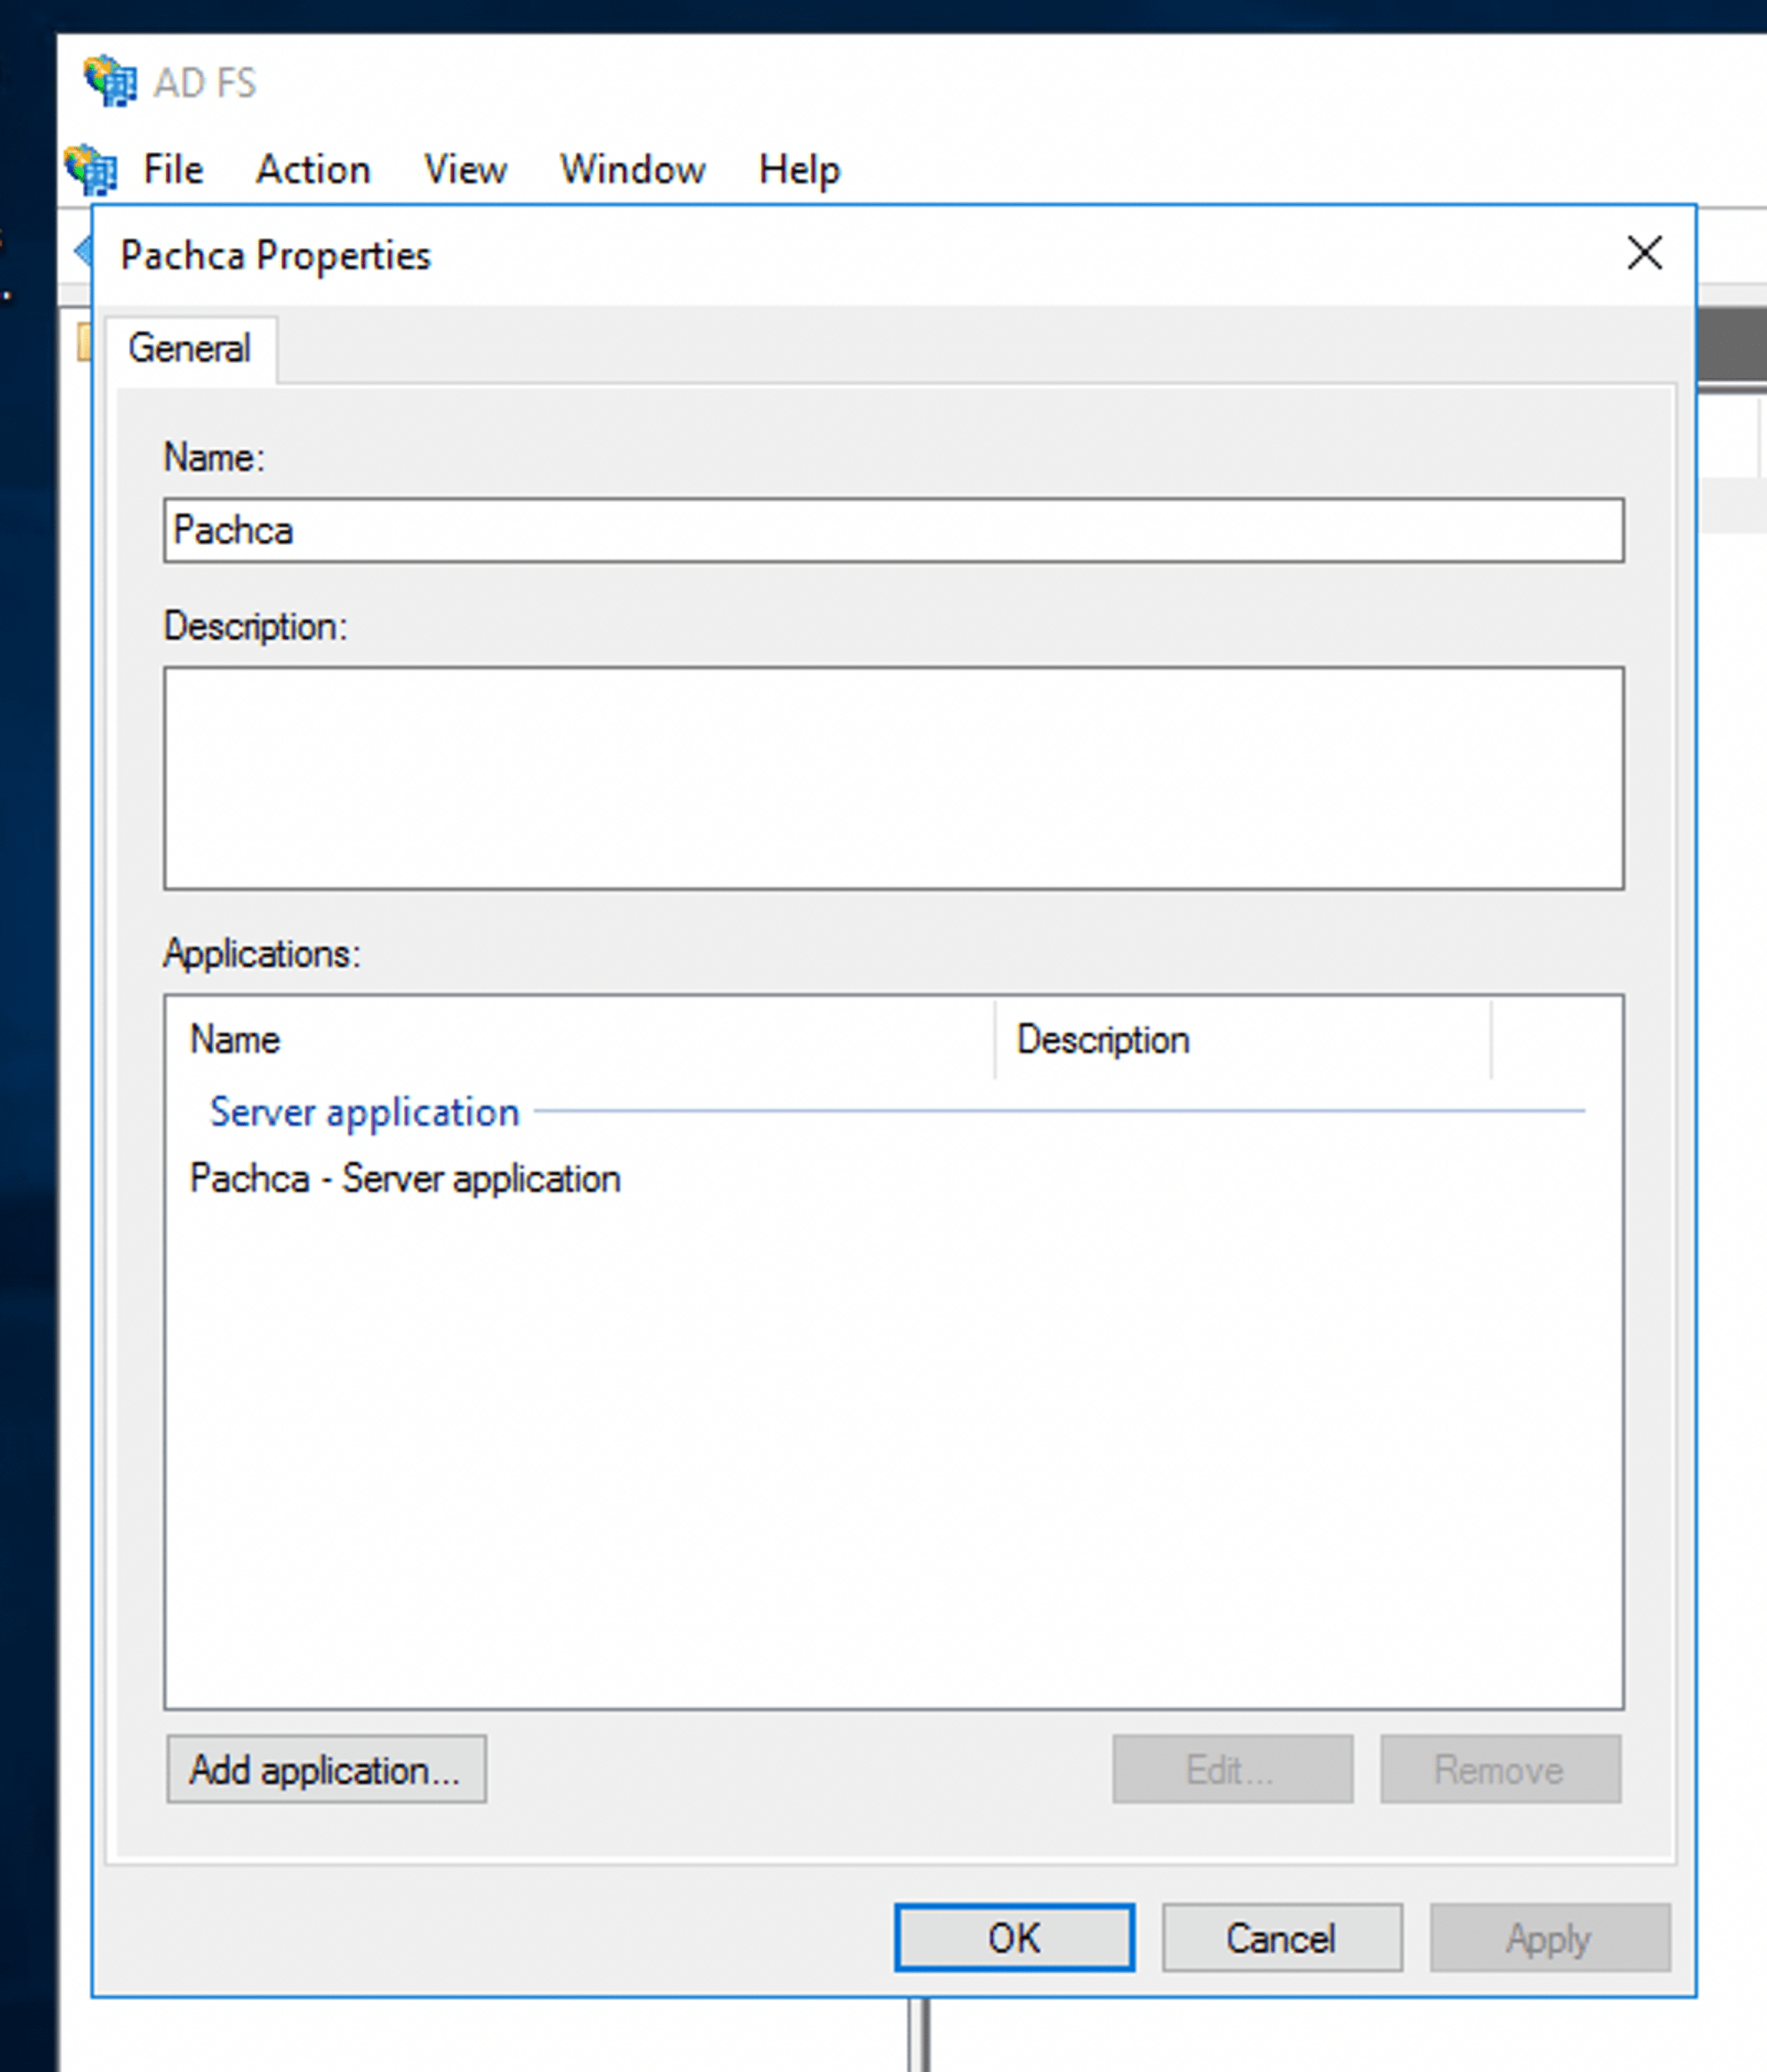
Task: Click the AD FS icon beside File menu
Action: pyautogui.click(x=91, y=169)
